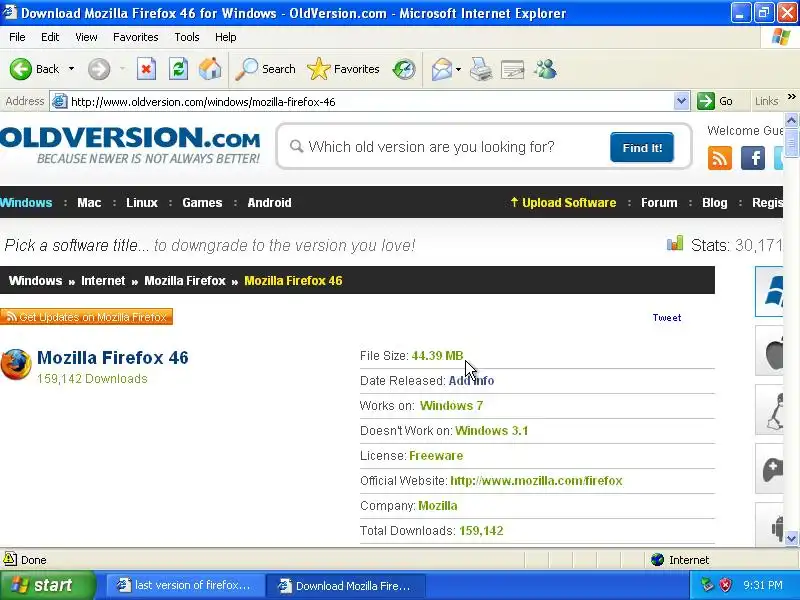Select the Linux penguin sidebar icon
Image resolution: width=800 pixels, height=600 pixels.
(771, 411)
